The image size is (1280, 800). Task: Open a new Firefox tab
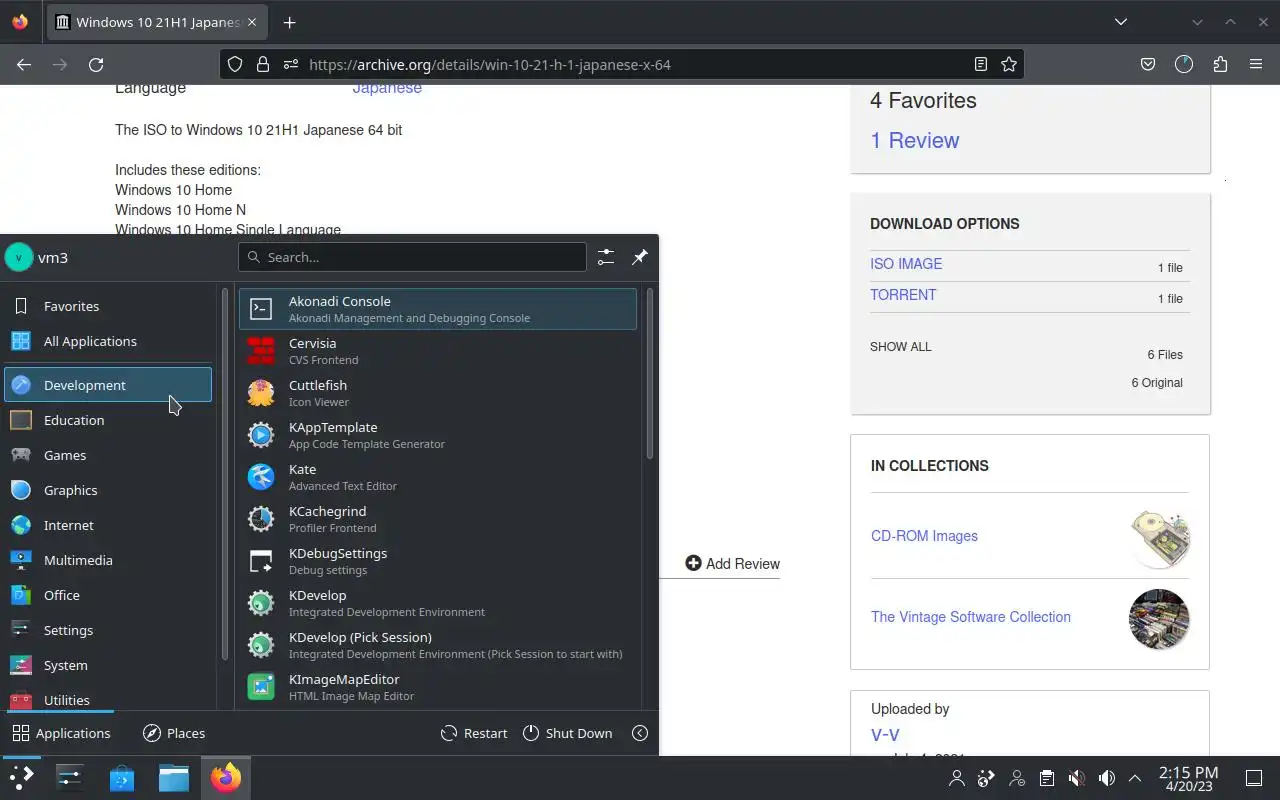(289, 22)
